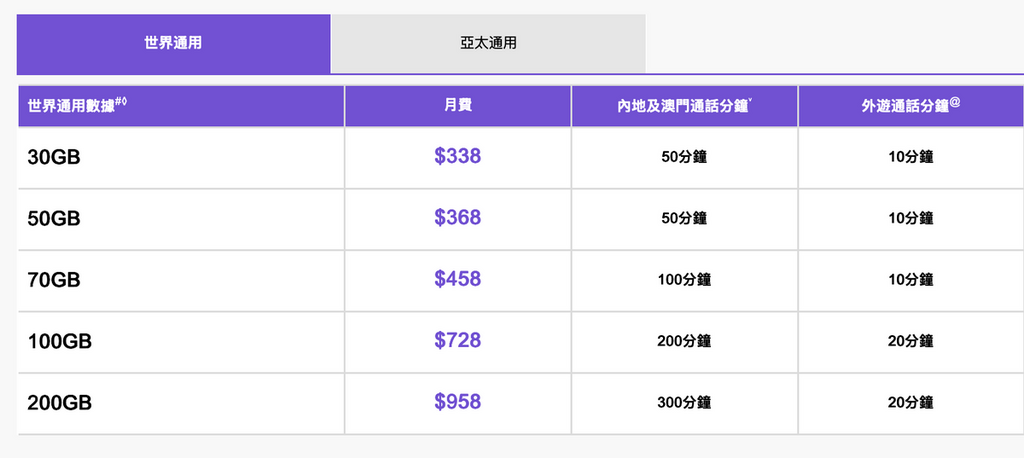Viewport: 1024px width, 458px height.
Task: Switch to the 世界通用 tab
Action: tap(173, 44)
